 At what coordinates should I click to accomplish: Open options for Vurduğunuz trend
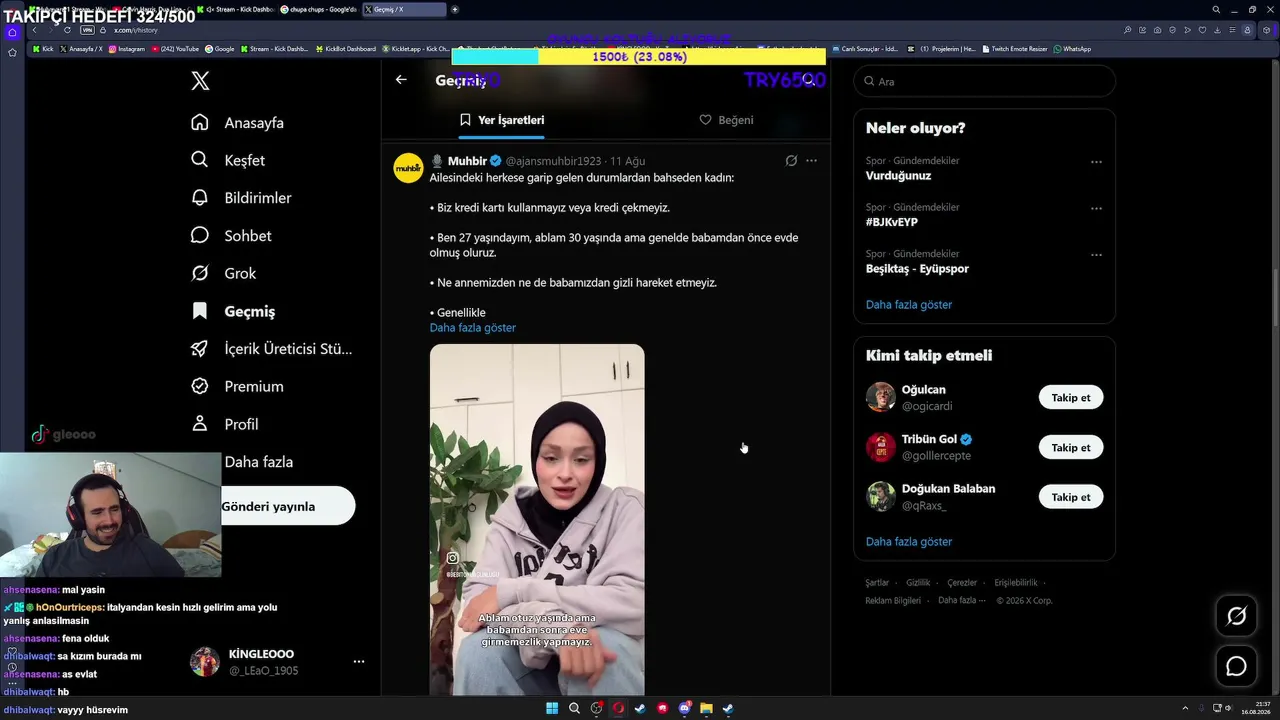pos(1096,162)
